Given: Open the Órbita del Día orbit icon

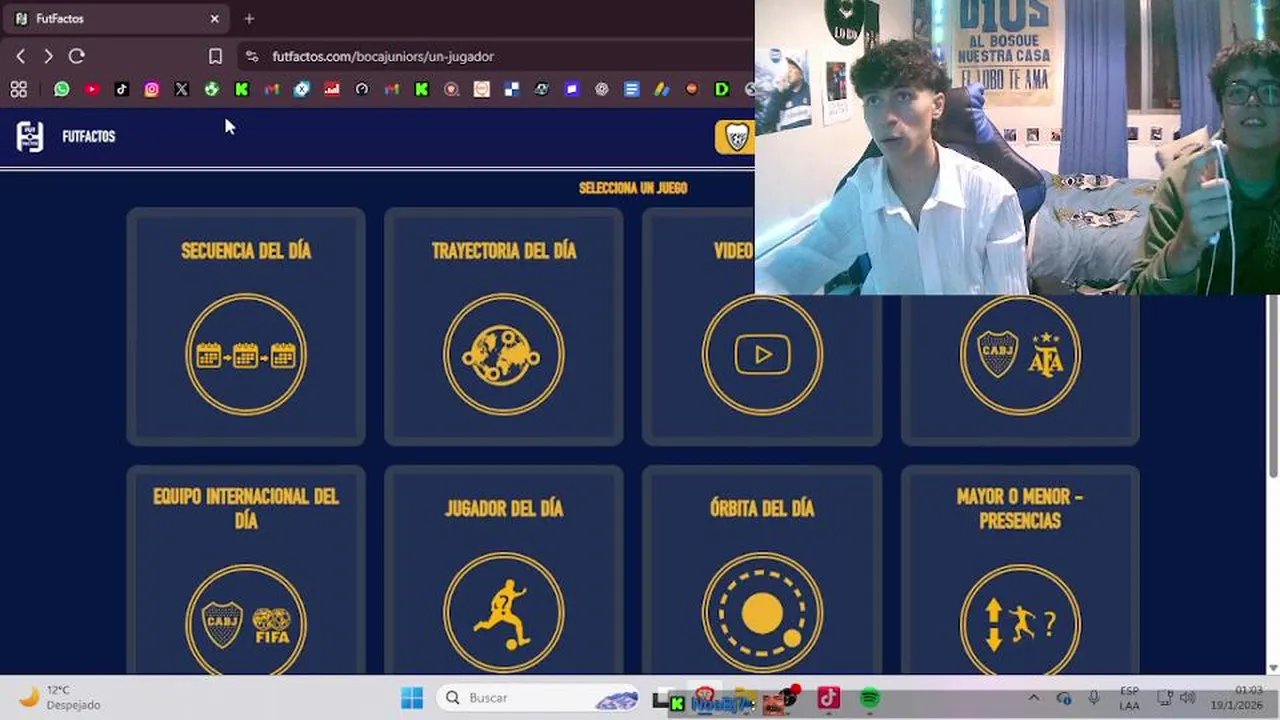Looking at the screenshot, I should 762,613.
